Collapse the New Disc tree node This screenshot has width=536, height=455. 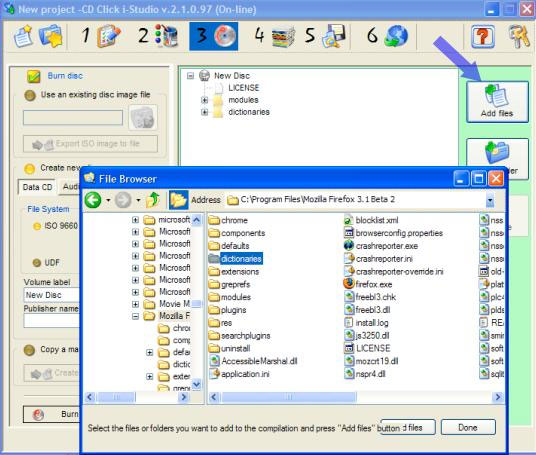point(190,76)
